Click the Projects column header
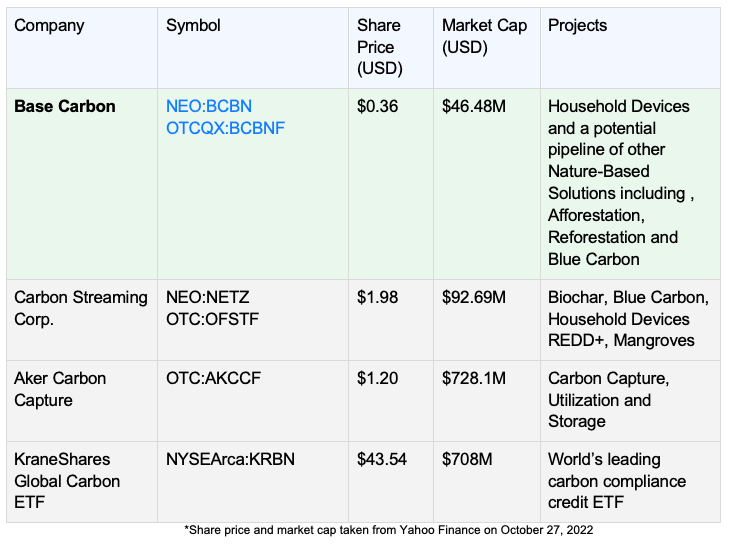Viewport: 730px width, 546px height. pyautogui.click(x=577, y=25)
